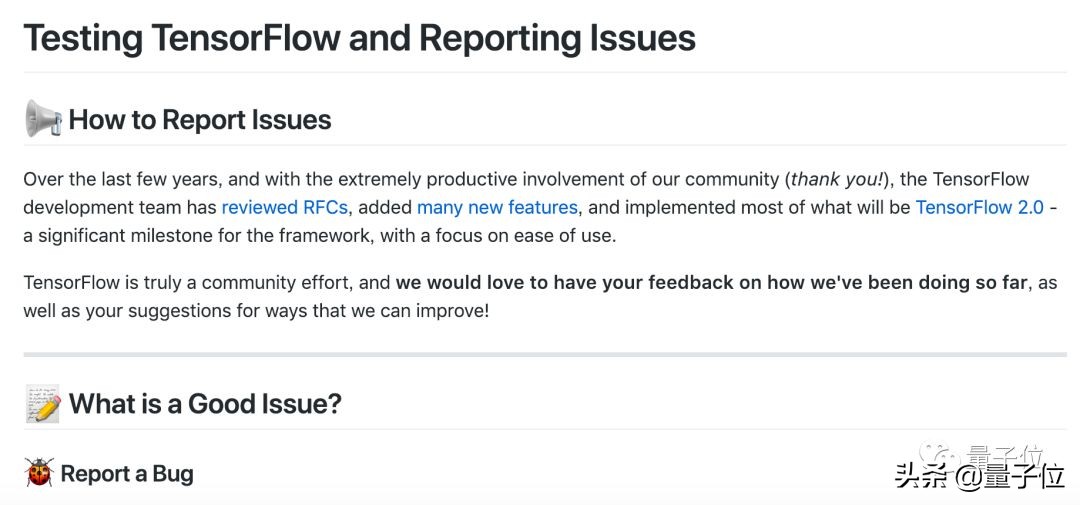Viewport: 1080px width, 505px height.
Task: Click the "Testing TensorFlow and Reporting Issues" title
Action: [x=359, y=38]
